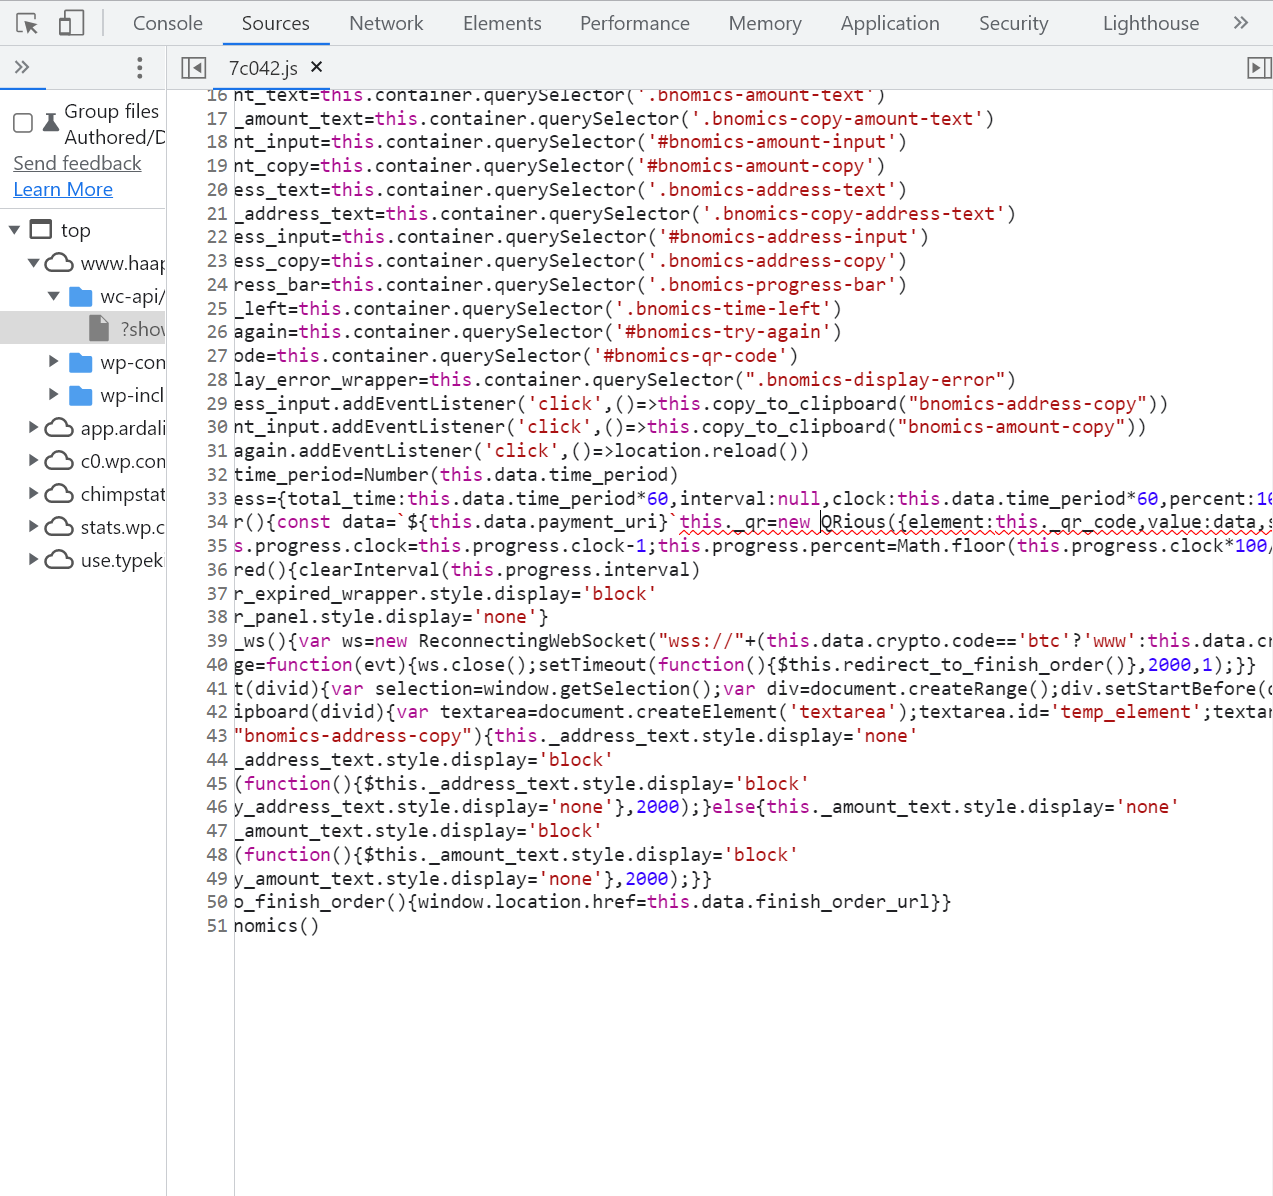The image size is (1273, 1196).
Task: Click the wc-api folder icon
Action: [x=81, y=296]
